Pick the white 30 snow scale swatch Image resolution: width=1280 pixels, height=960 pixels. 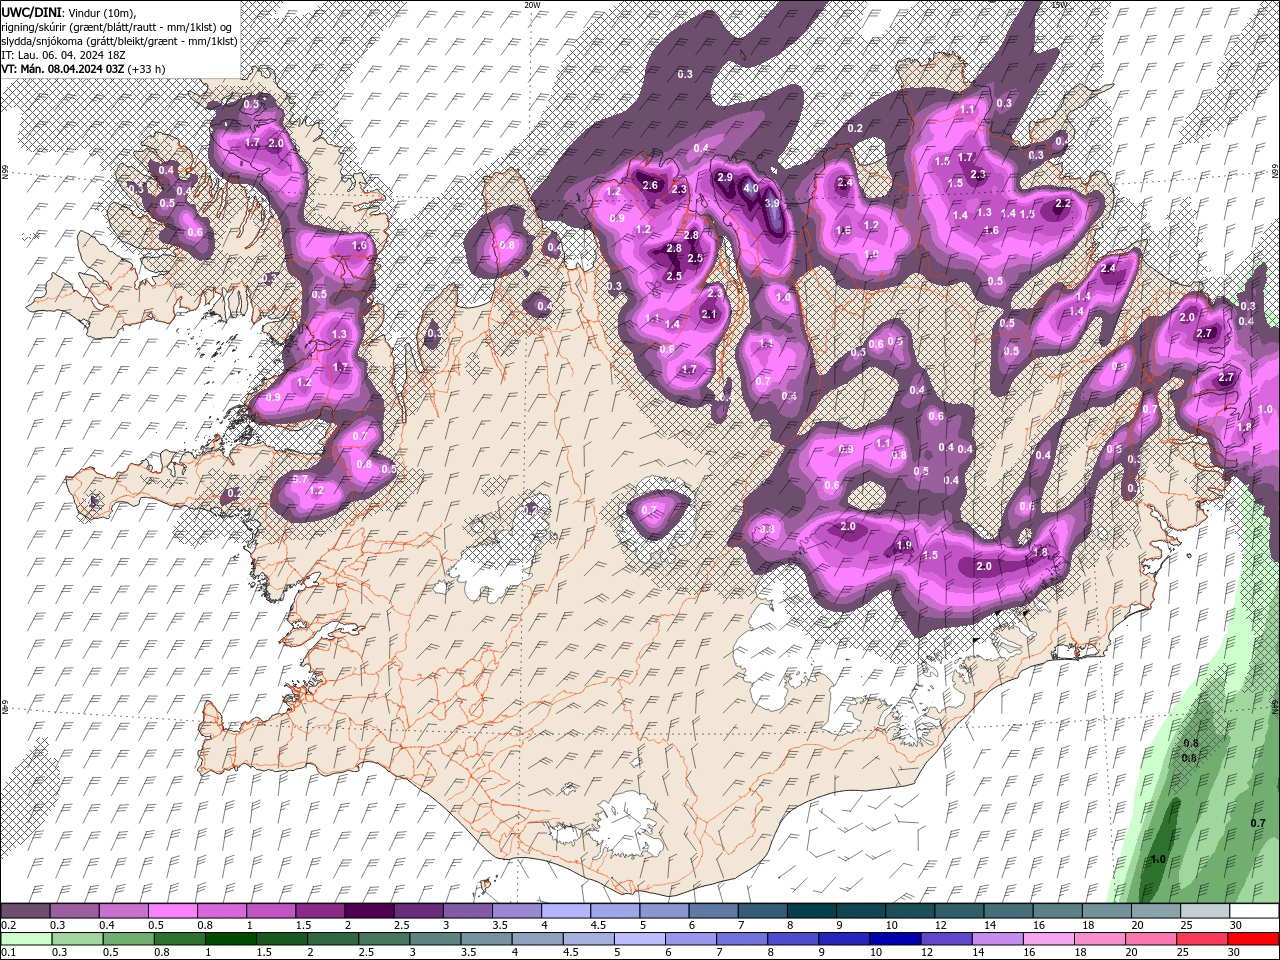[1254, 911]
